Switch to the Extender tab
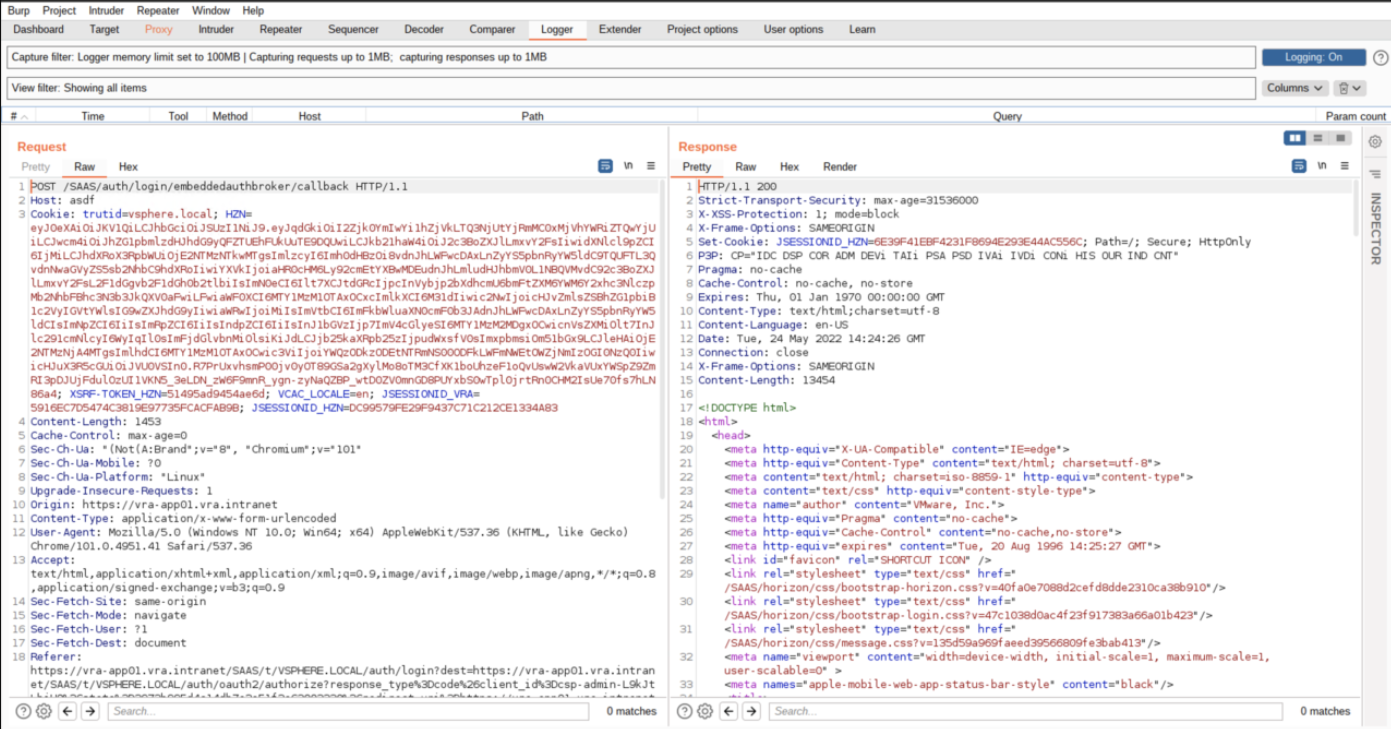Screen dimensions: 1391x729 coord(620,29)
